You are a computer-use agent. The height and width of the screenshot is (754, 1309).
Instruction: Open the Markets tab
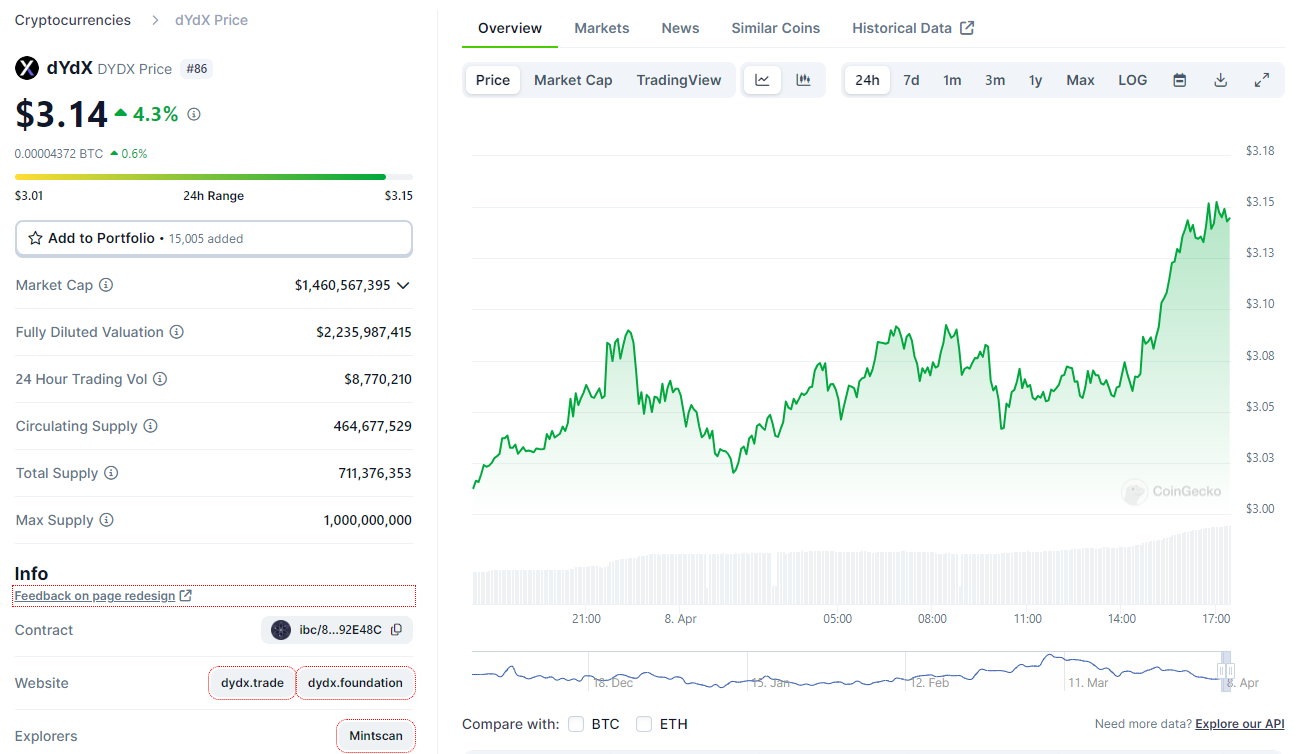click(x=602, y=28)
